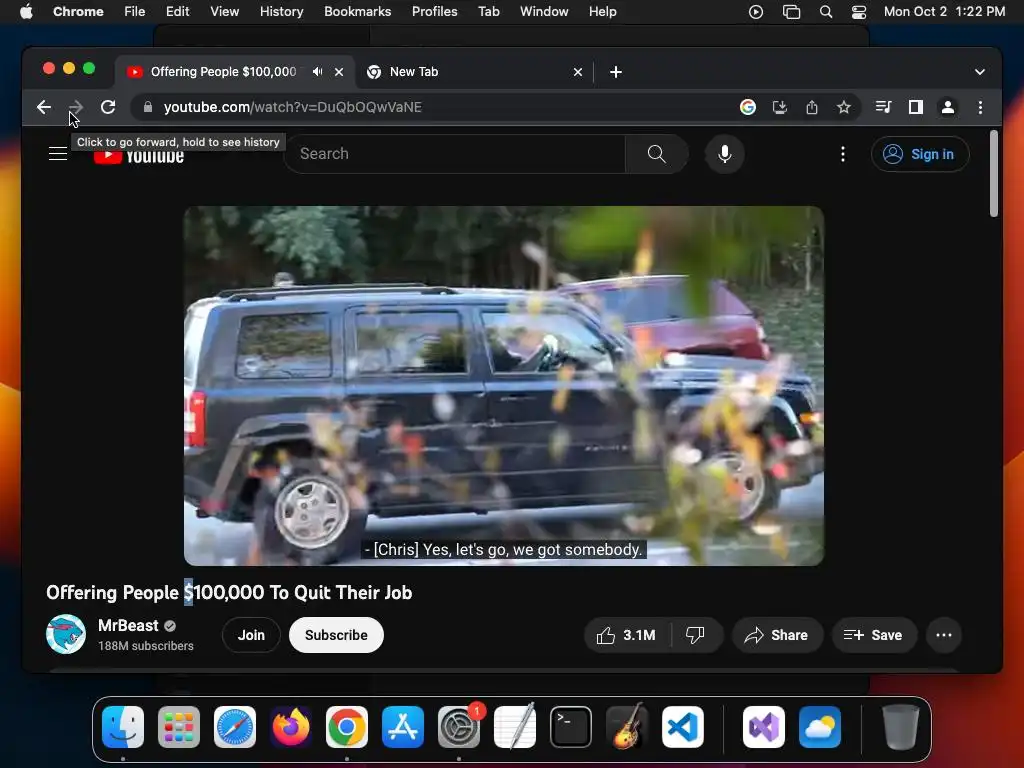Image resolution: width=1024 pixels, height=768 pixels.
Task: Open the Stage Manager menu bar icon
Action: [x=792, y=12]
